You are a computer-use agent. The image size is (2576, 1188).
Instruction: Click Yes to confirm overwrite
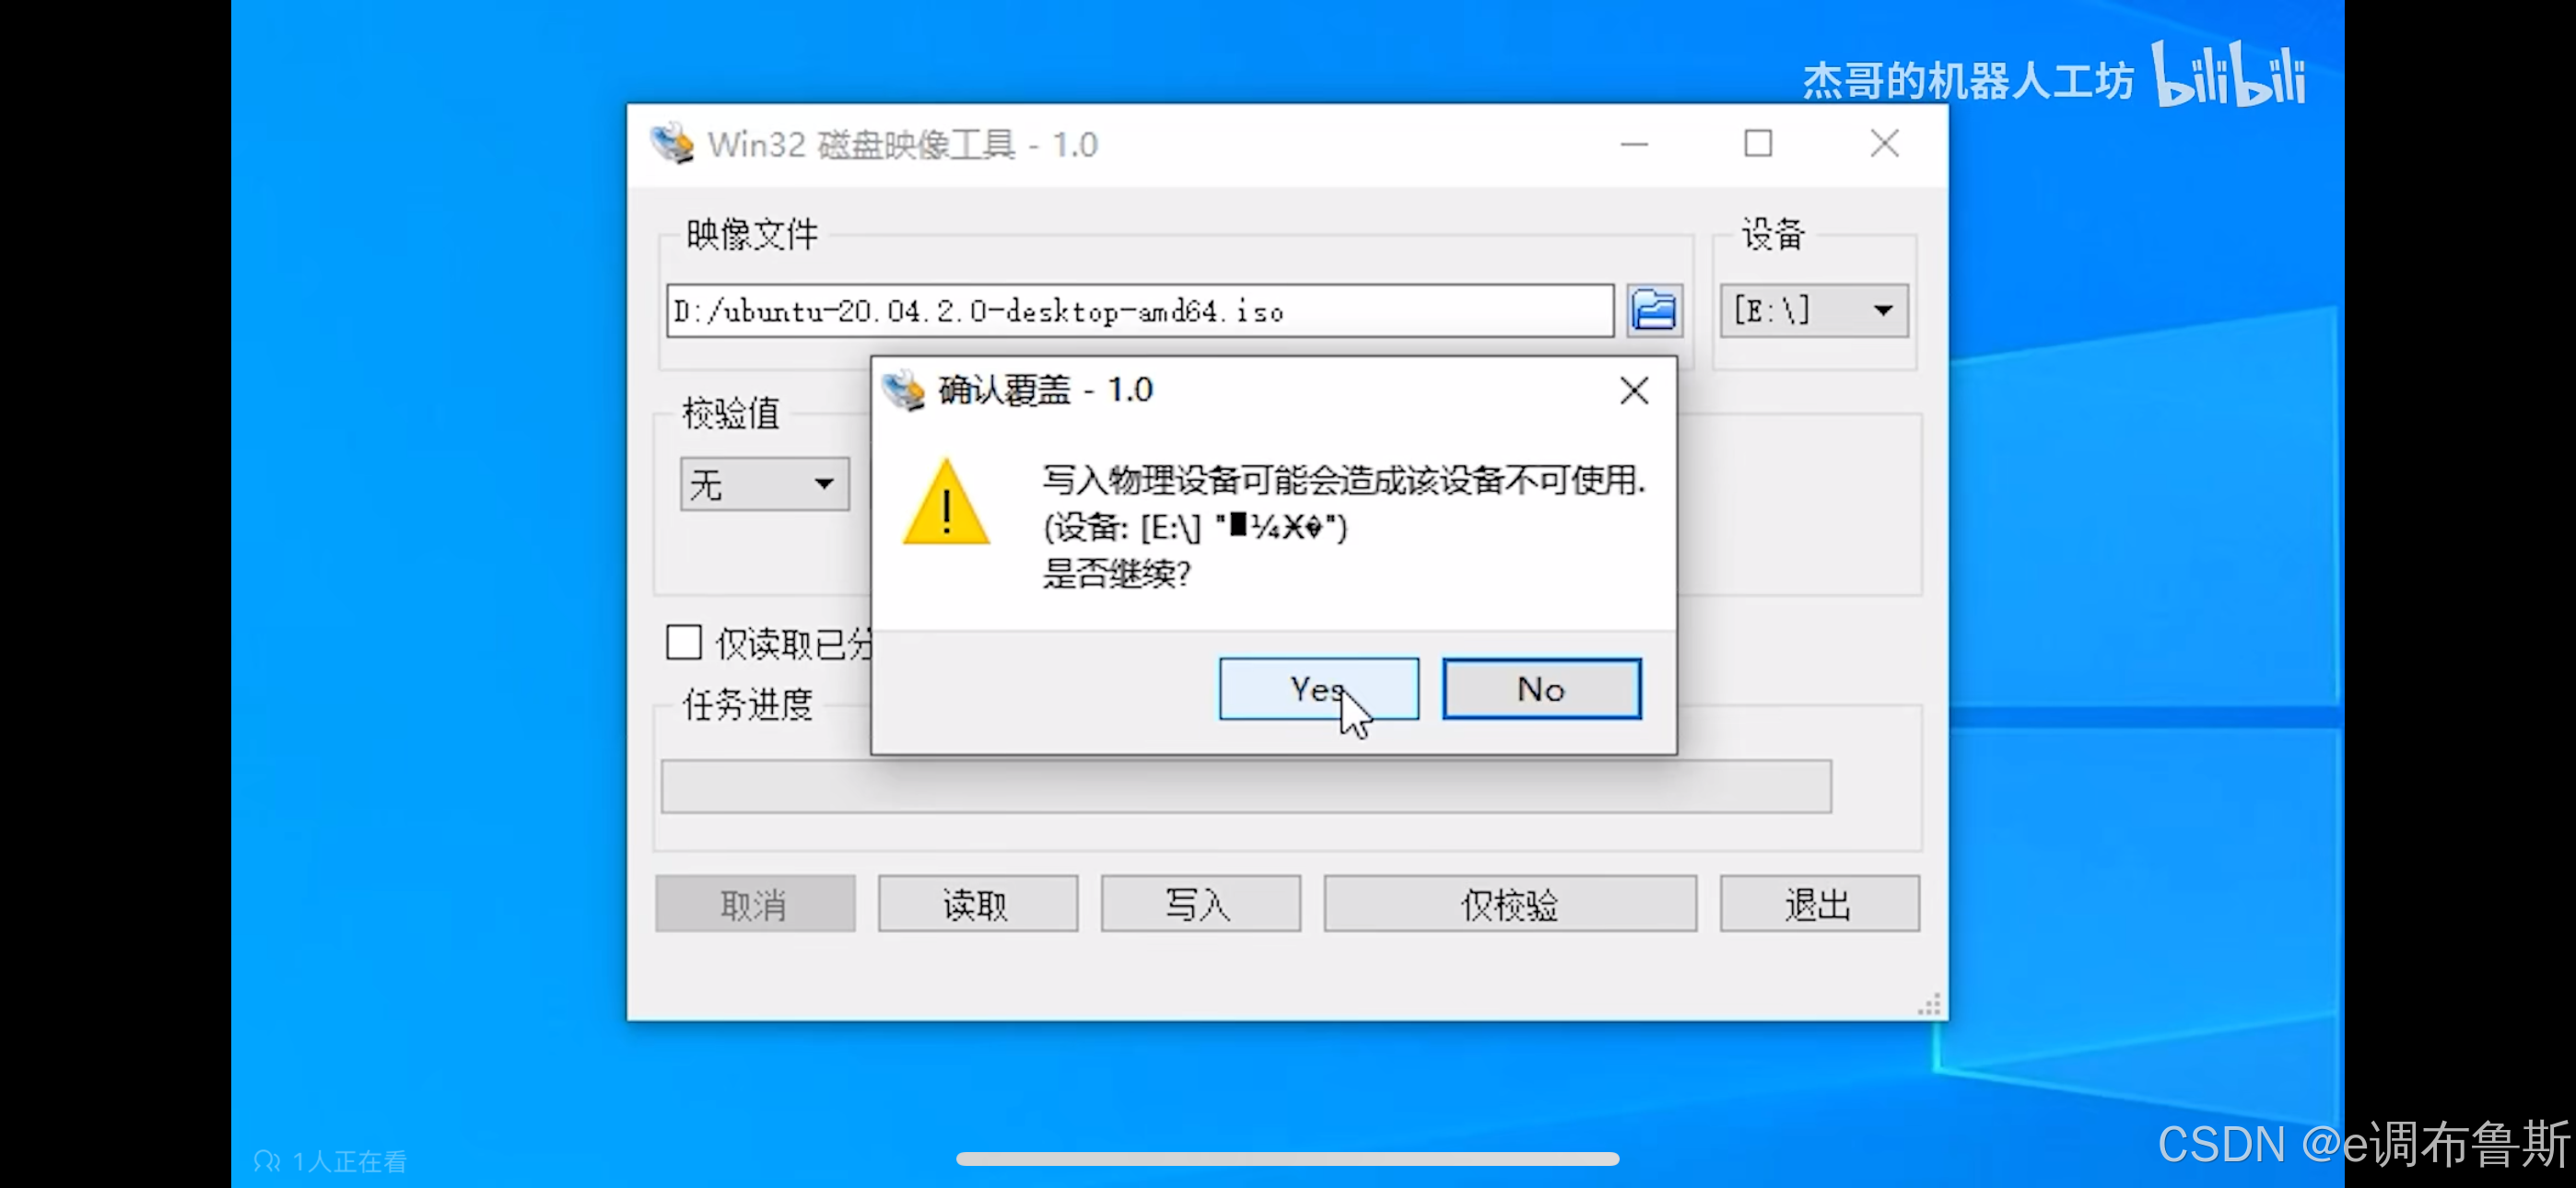click(x=1318, y=688)
